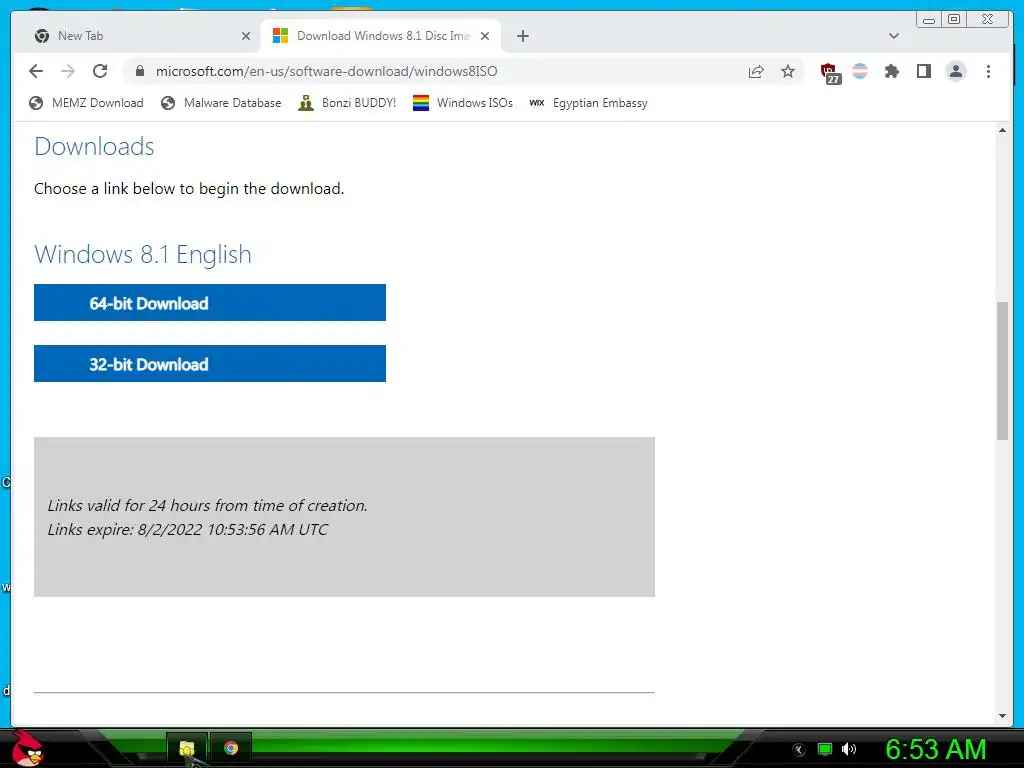Click the page vertical scrollbar thumb
The height and width of the screenshot is (768, 1024).
1002,370
